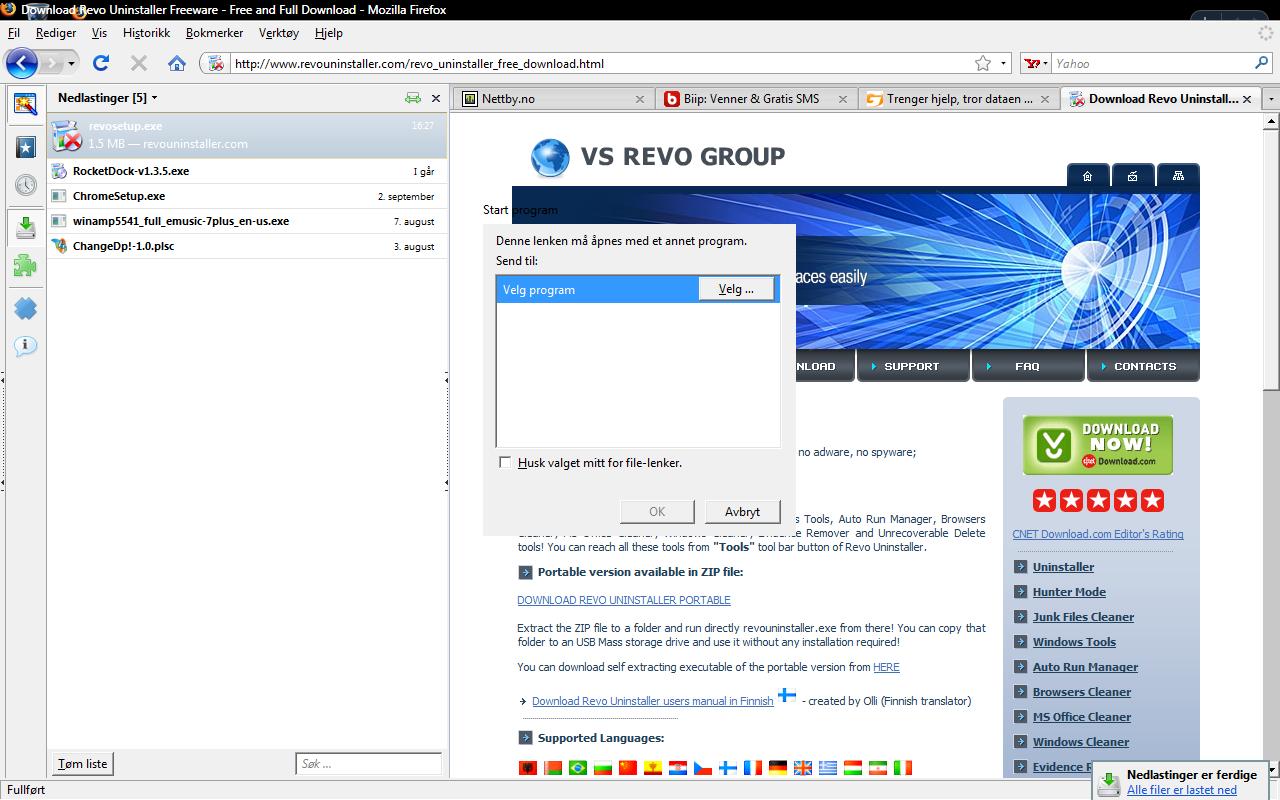
Task: Reload the page with the refresh icon
Action: 101,63
